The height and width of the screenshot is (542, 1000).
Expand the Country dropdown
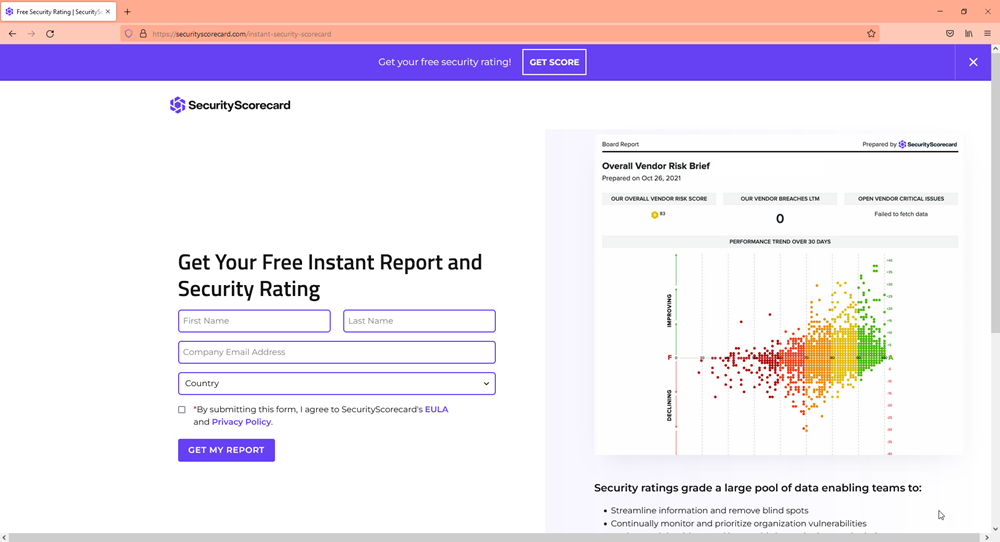[336, 383]
